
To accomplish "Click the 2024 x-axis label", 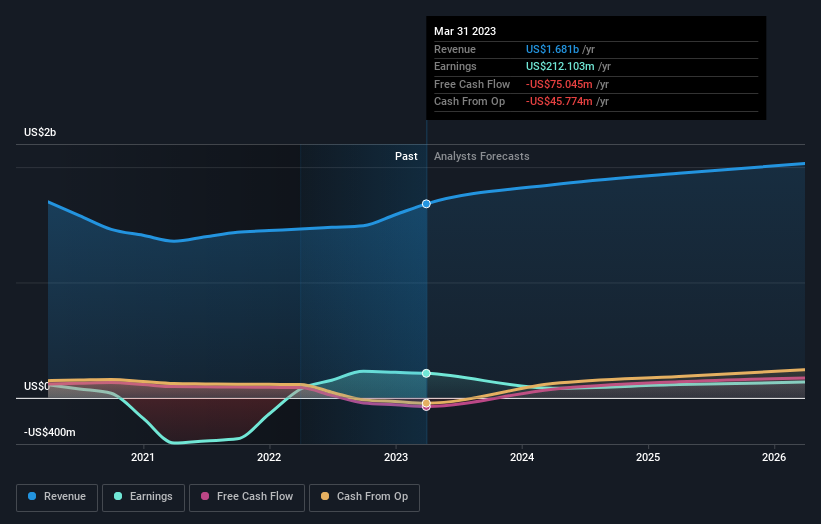I will (522, 458).
